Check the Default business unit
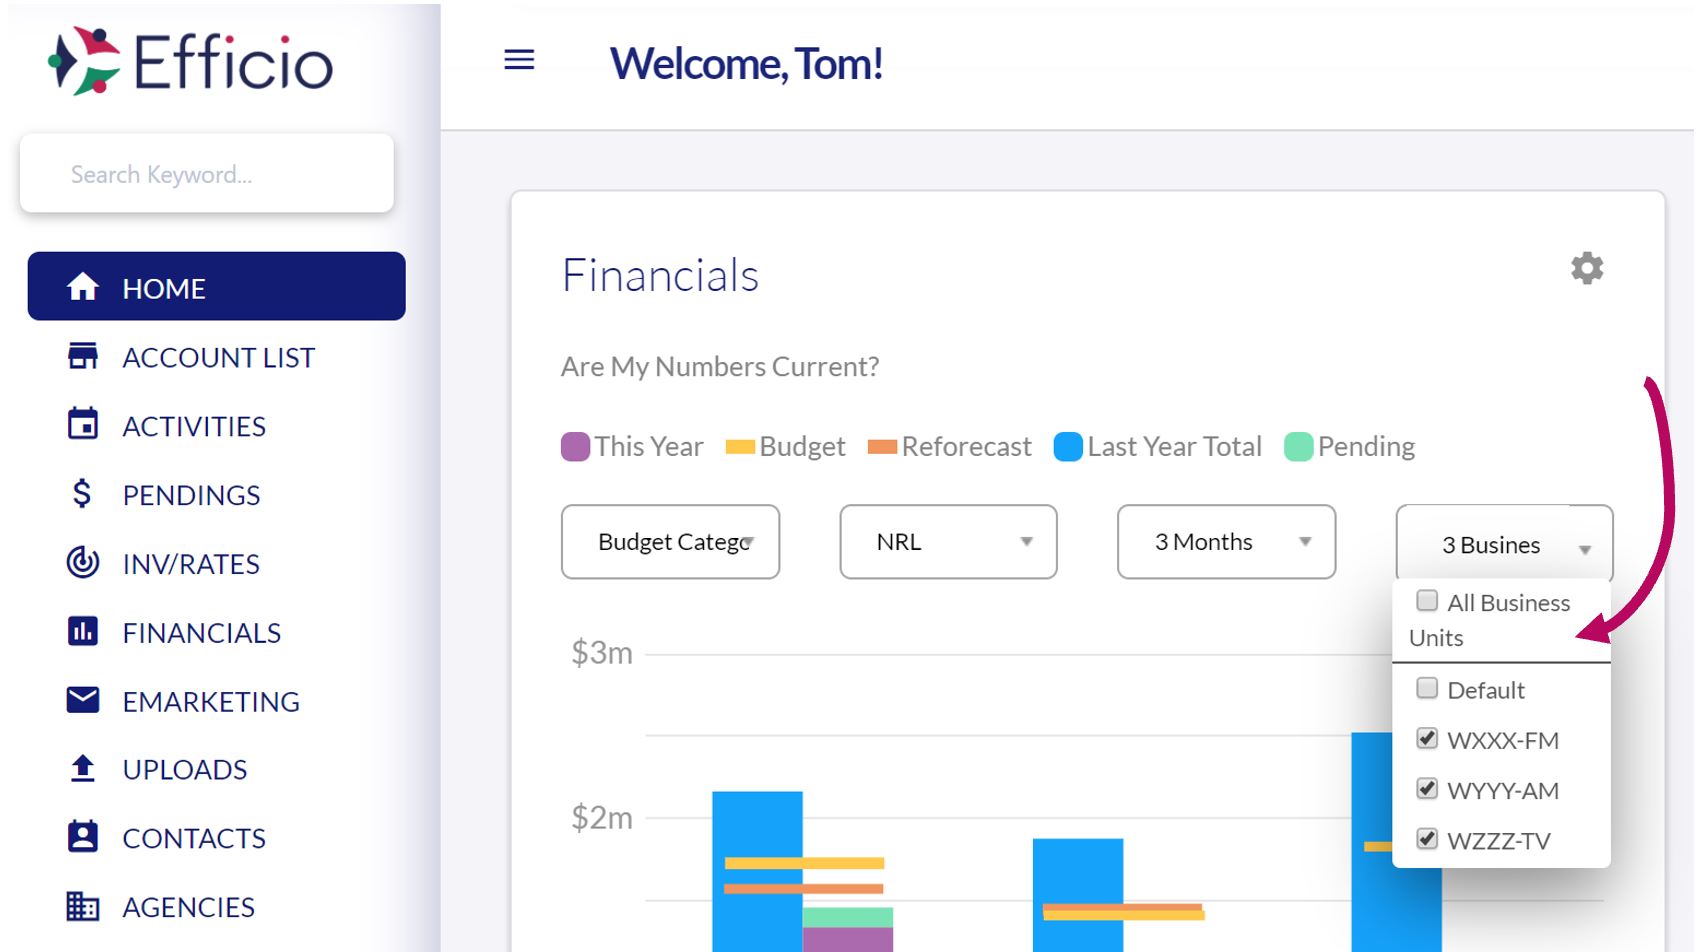This screenshot has width=1697, height=952. (1427, 688)
